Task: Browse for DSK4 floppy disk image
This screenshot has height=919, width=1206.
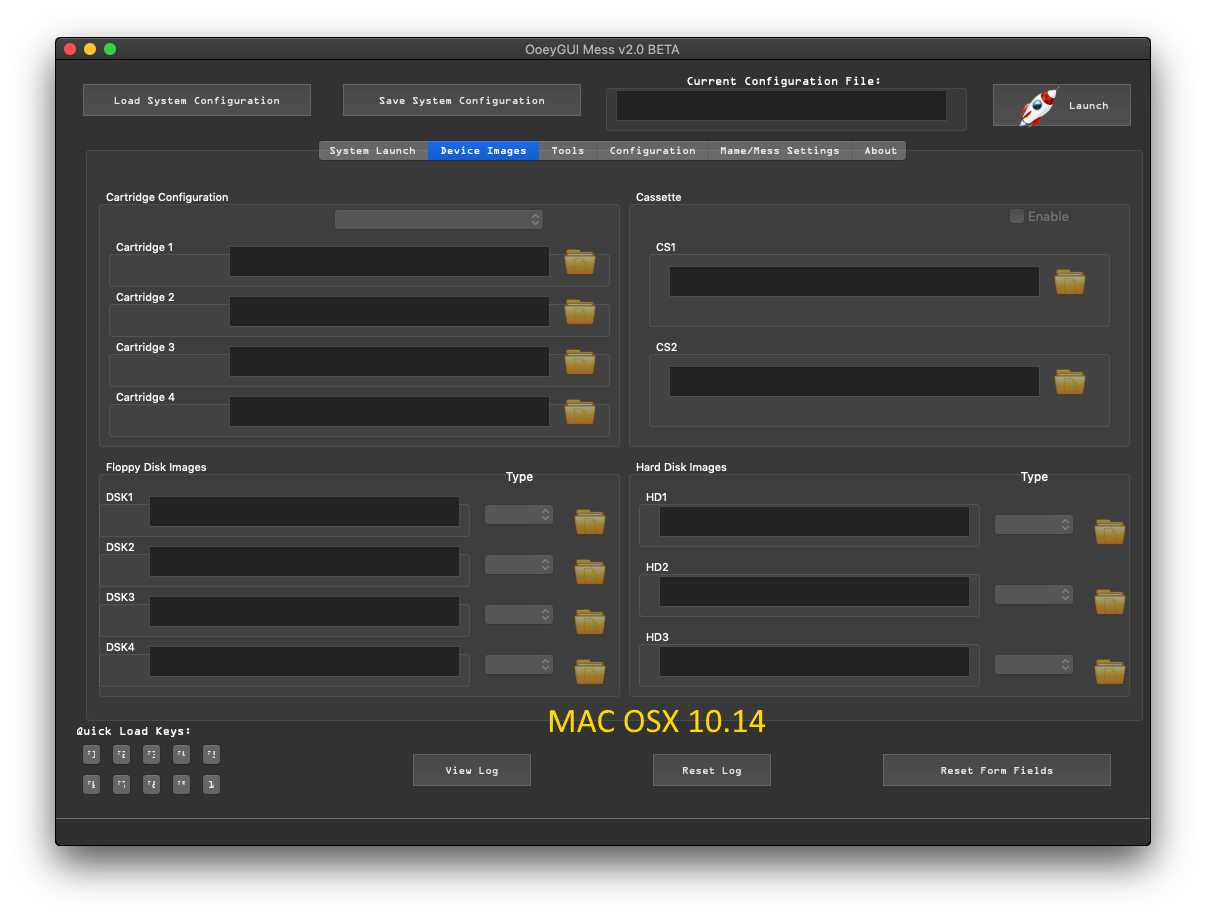Action: pos(589,672)
